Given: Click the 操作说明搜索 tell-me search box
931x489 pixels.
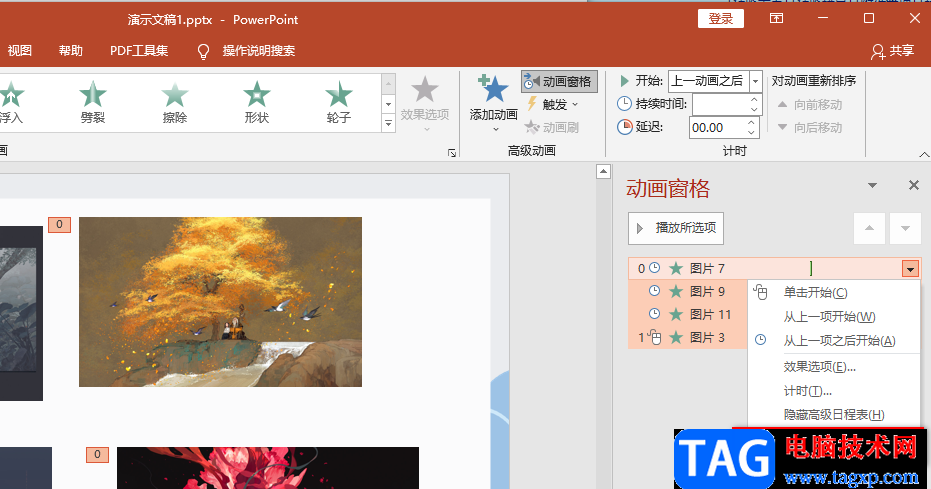Looking at the screenshot, I should [259, 51].
